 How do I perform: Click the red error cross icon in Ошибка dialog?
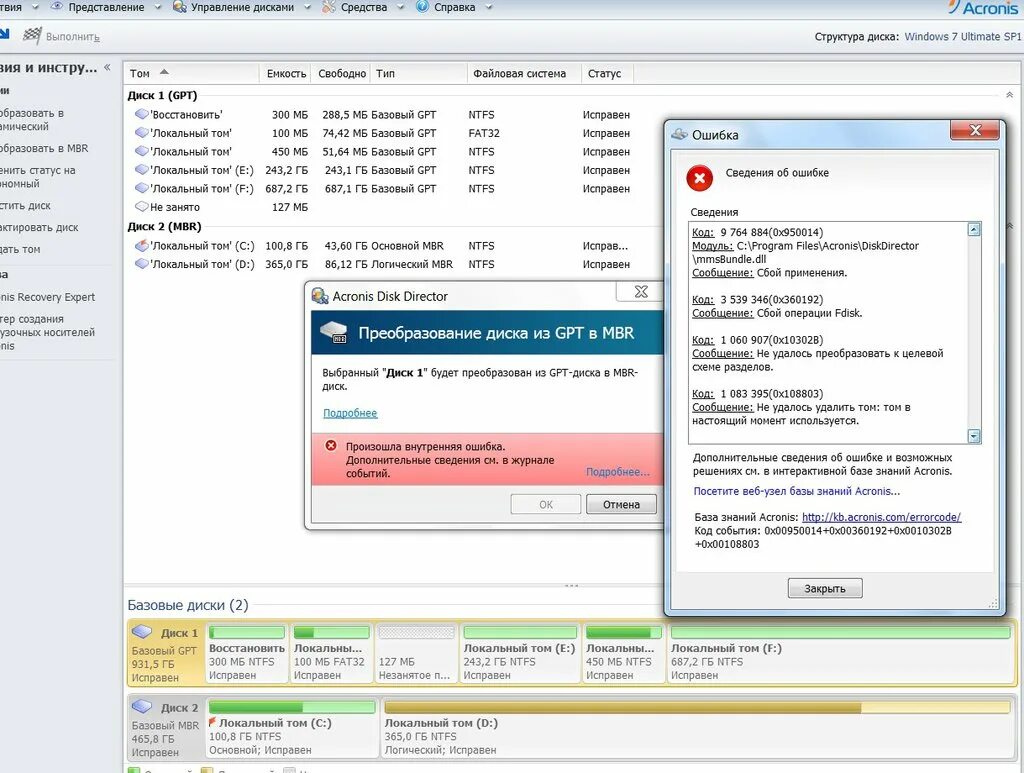[699, 178]
